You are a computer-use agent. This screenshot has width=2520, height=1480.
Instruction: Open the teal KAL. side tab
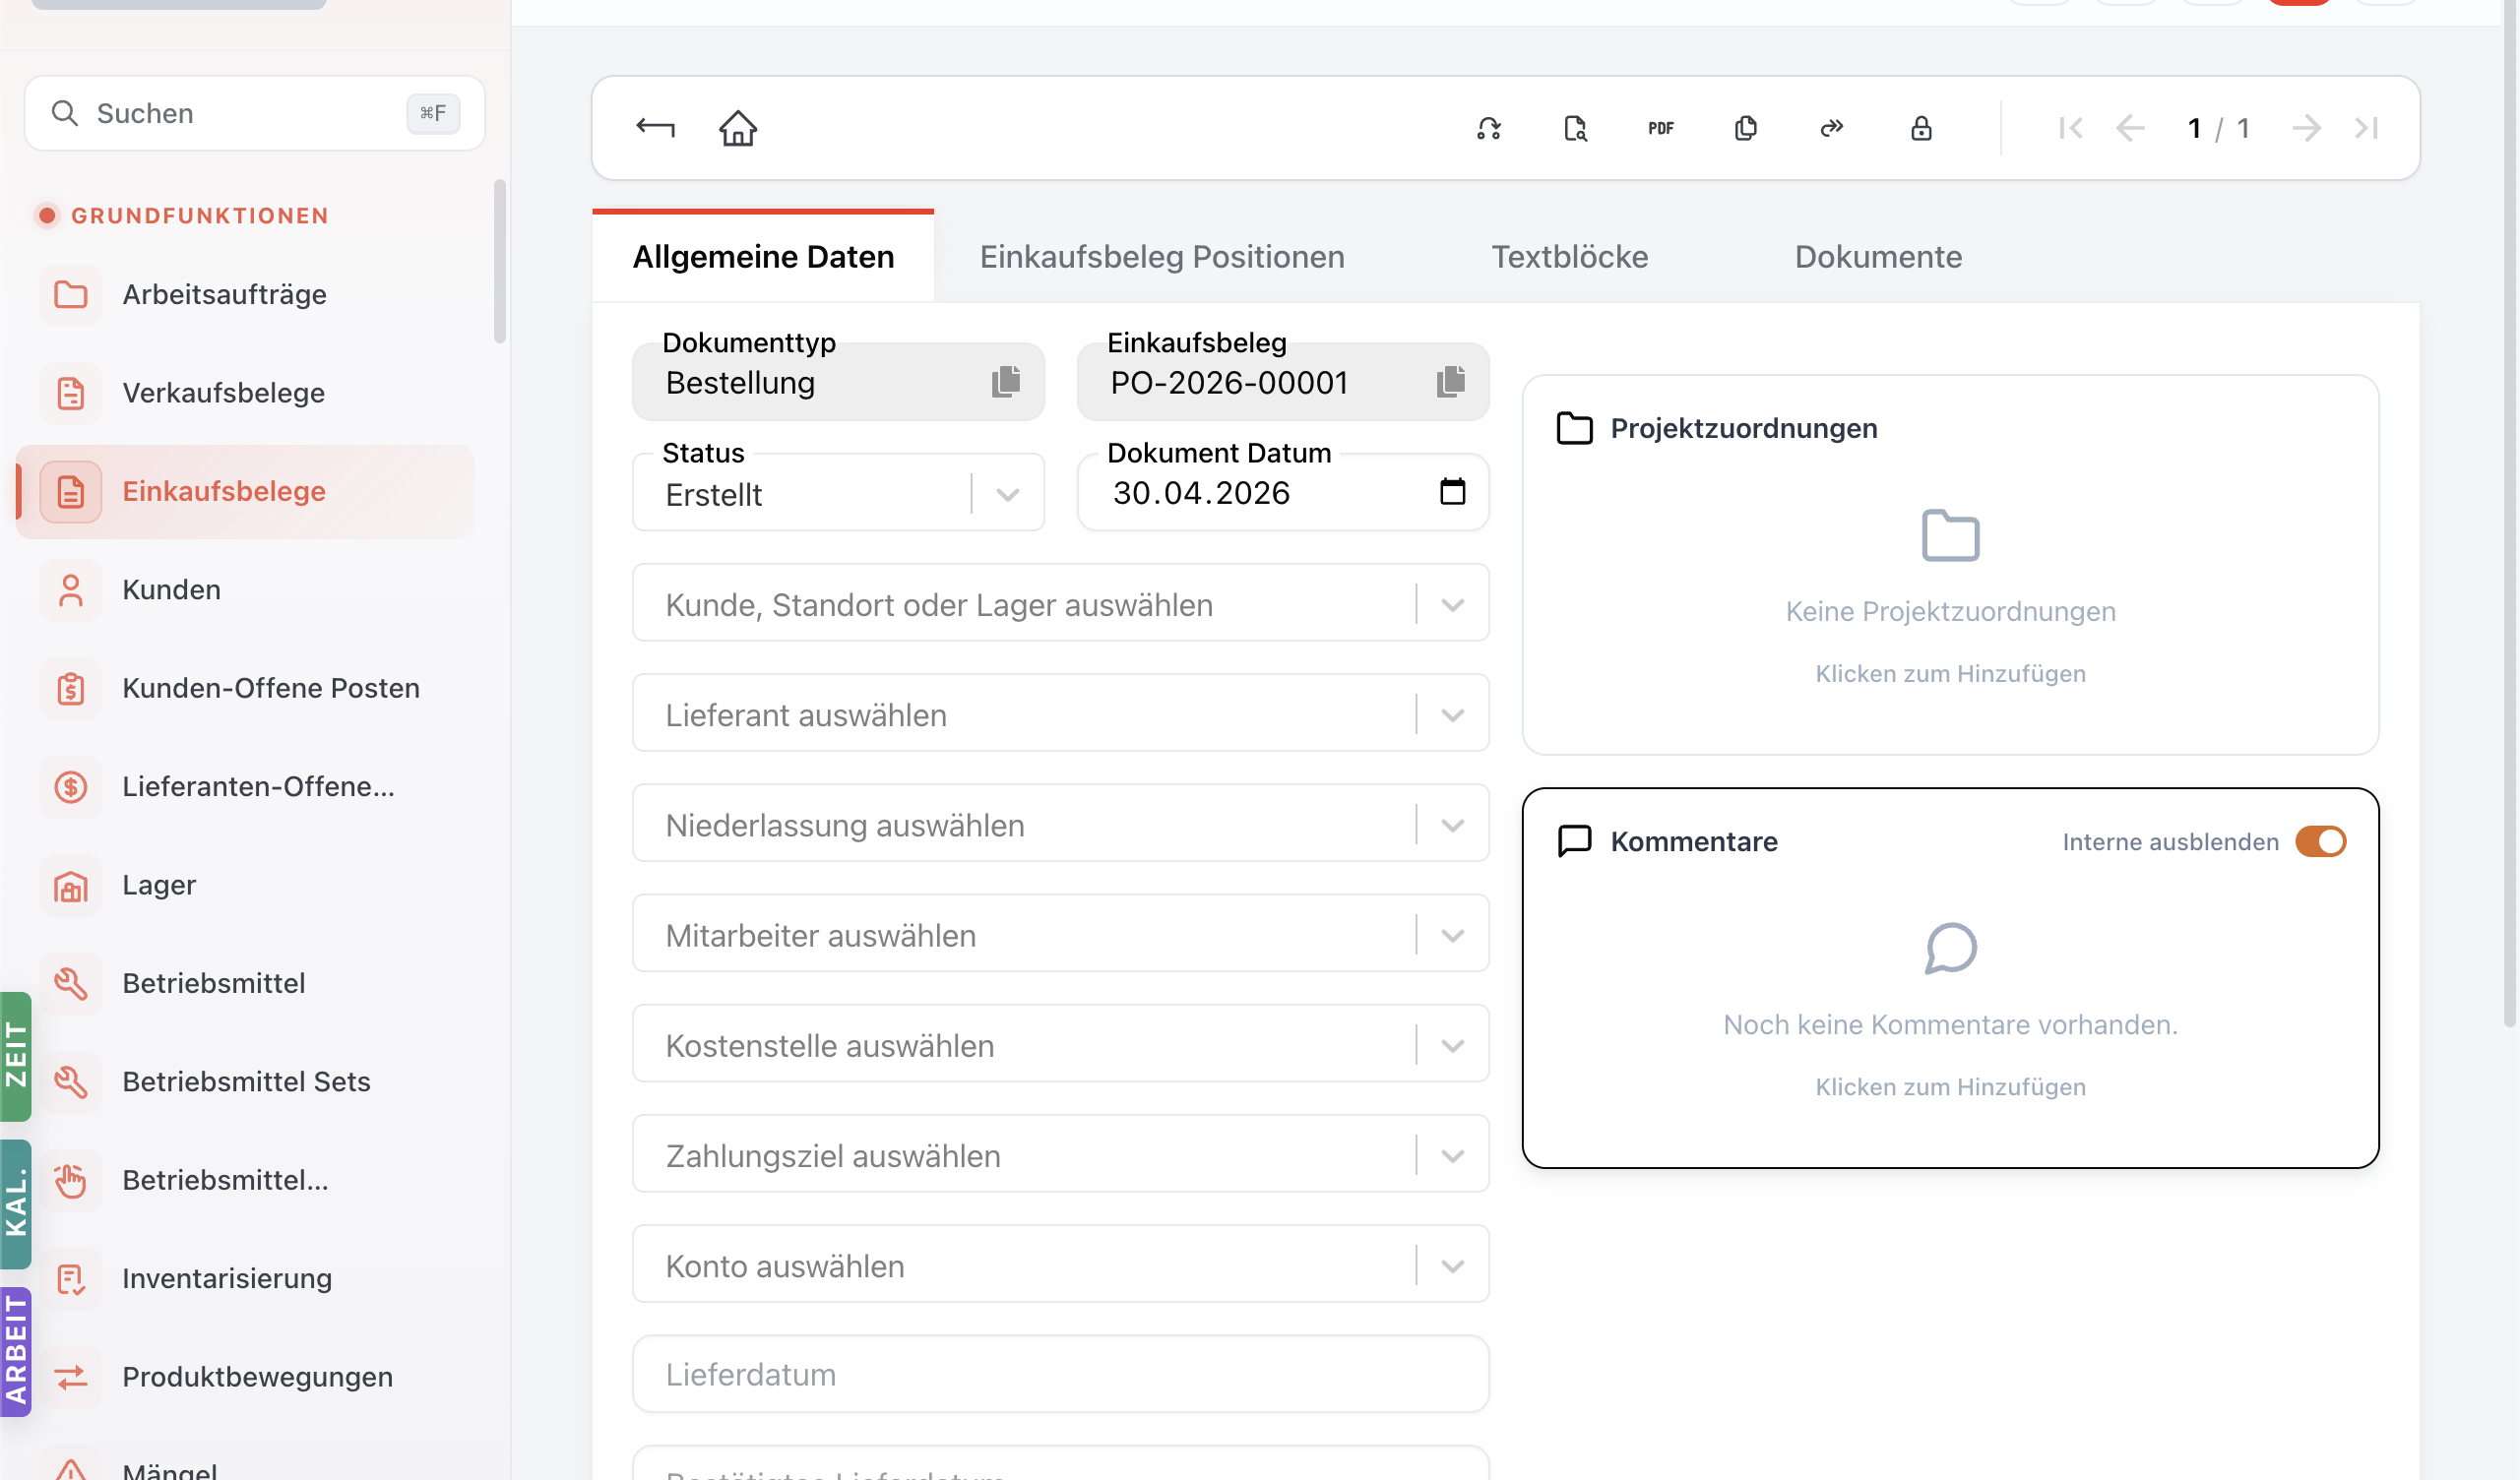(16, 1204)
